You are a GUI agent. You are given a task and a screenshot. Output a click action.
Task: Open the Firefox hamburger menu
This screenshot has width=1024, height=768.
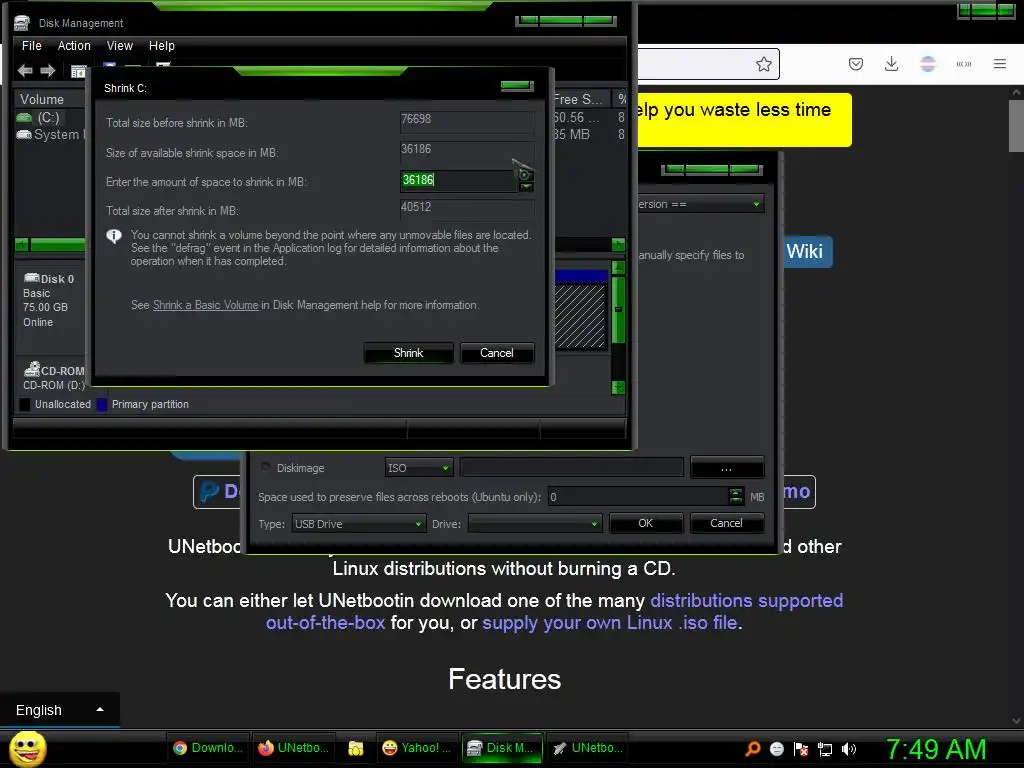point(999,64)
